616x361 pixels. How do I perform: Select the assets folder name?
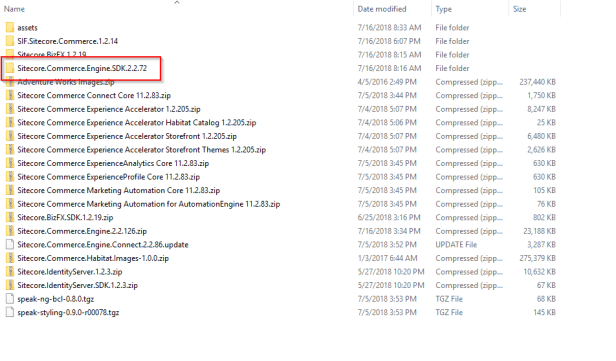tap(28, 27)
